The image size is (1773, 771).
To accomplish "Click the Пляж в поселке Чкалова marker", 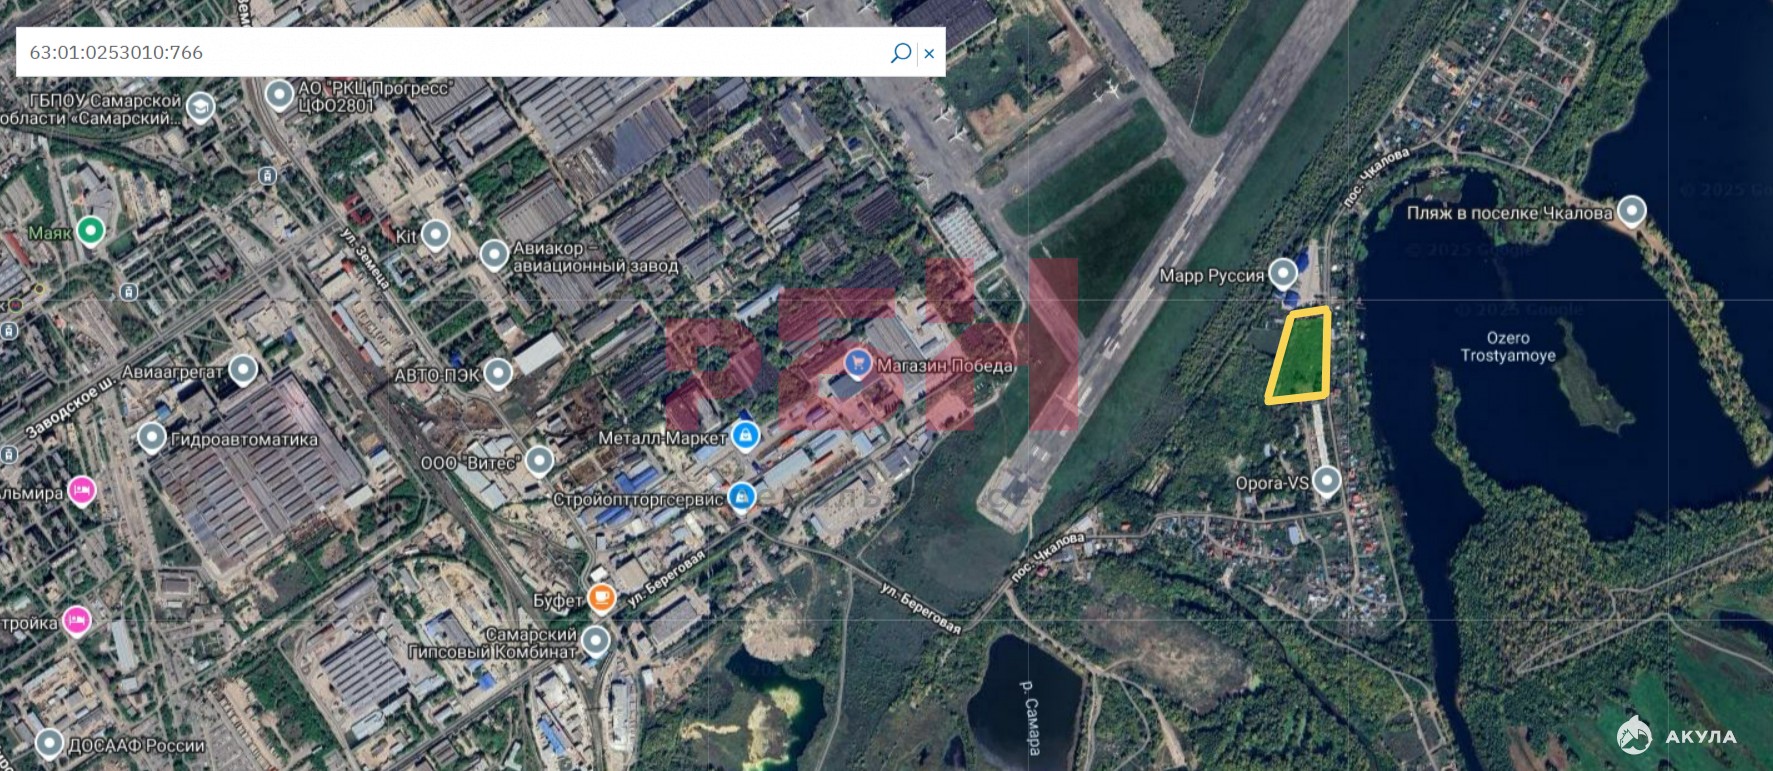I will coord(1631,211).
